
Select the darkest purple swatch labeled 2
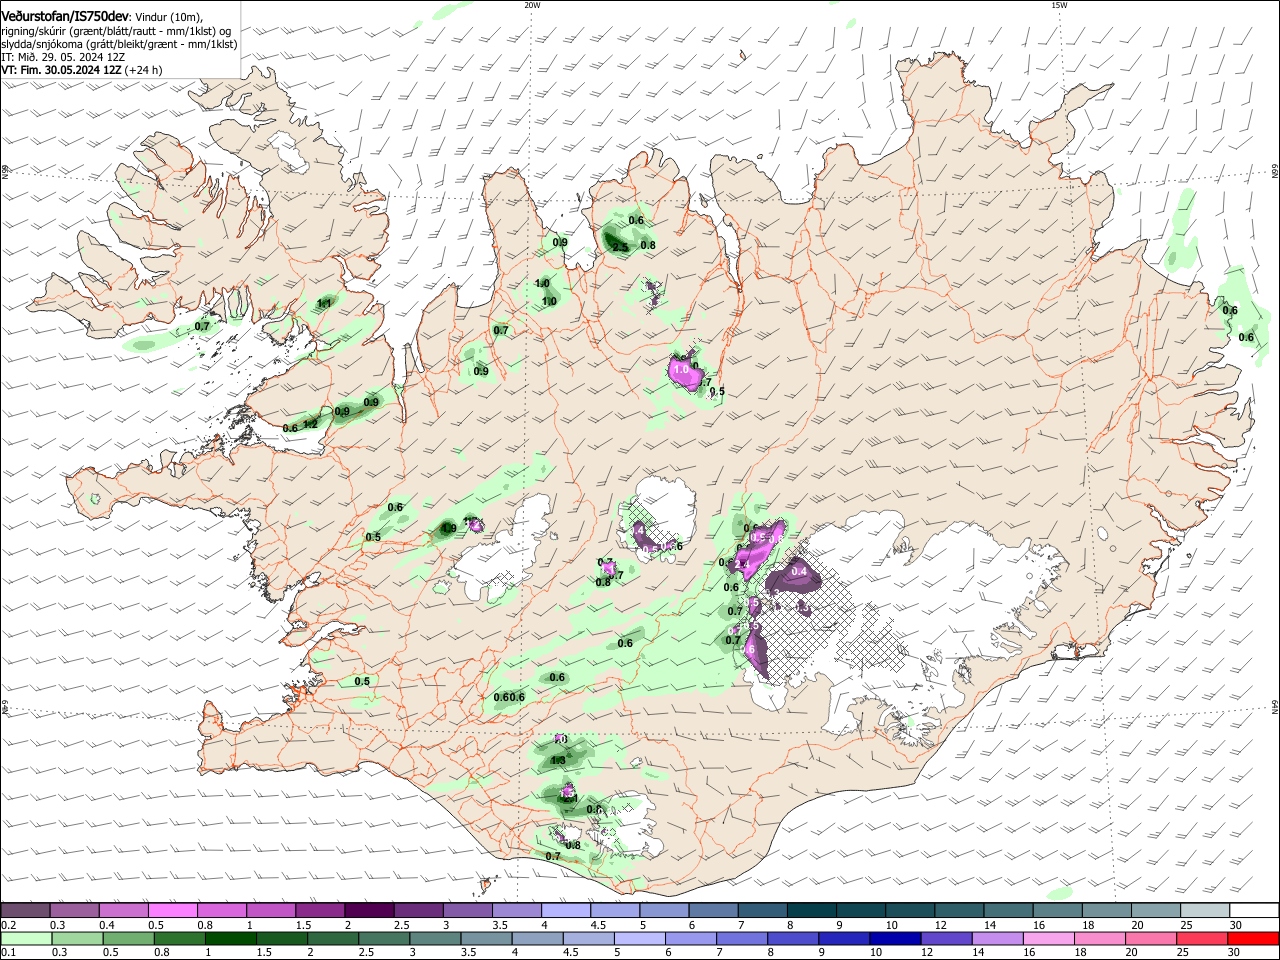tap(369, 910)
